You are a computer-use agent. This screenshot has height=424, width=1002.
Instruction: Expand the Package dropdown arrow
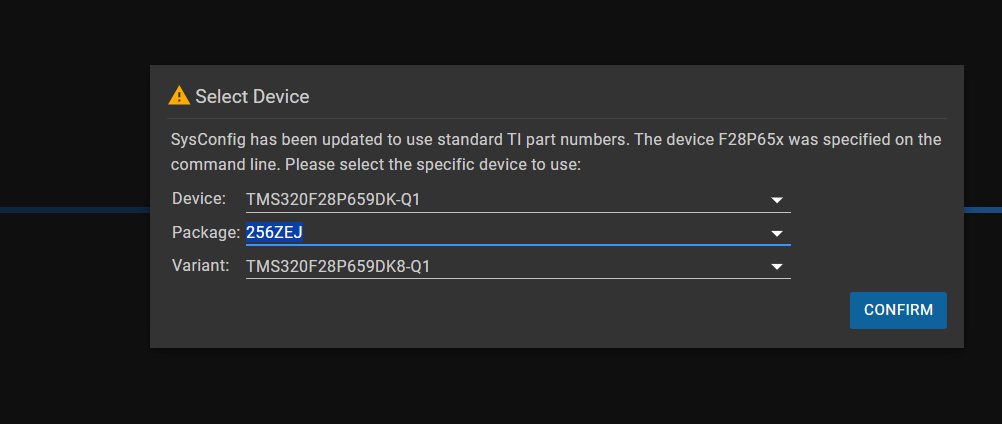(776, 233)
